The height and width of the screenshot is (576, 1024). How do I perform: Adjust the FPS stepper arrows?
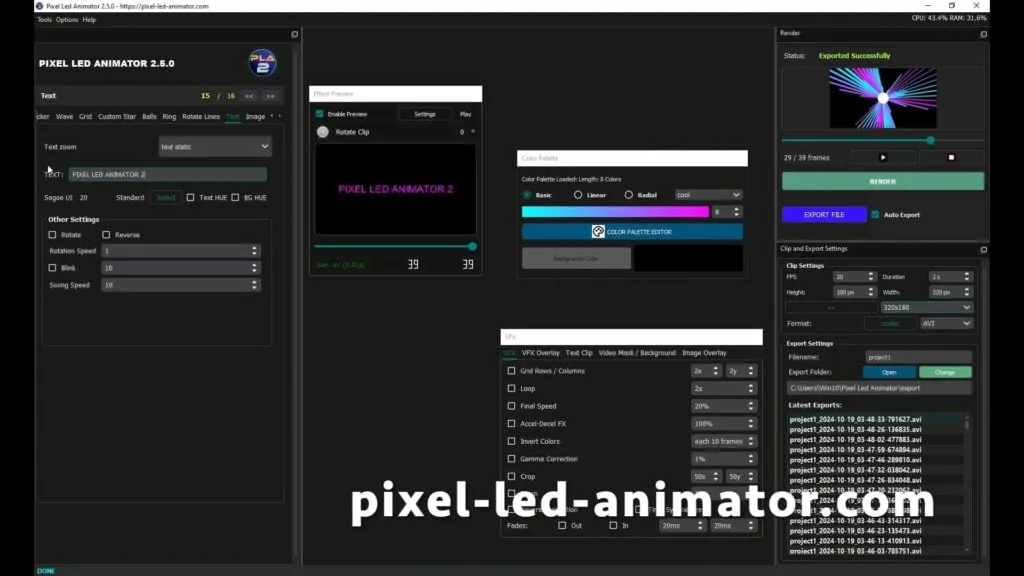coord(871,277)
